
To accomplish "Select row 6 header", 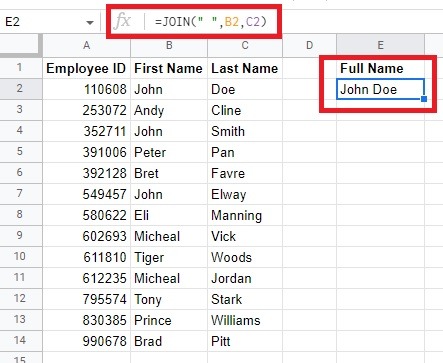I will 21,173.
